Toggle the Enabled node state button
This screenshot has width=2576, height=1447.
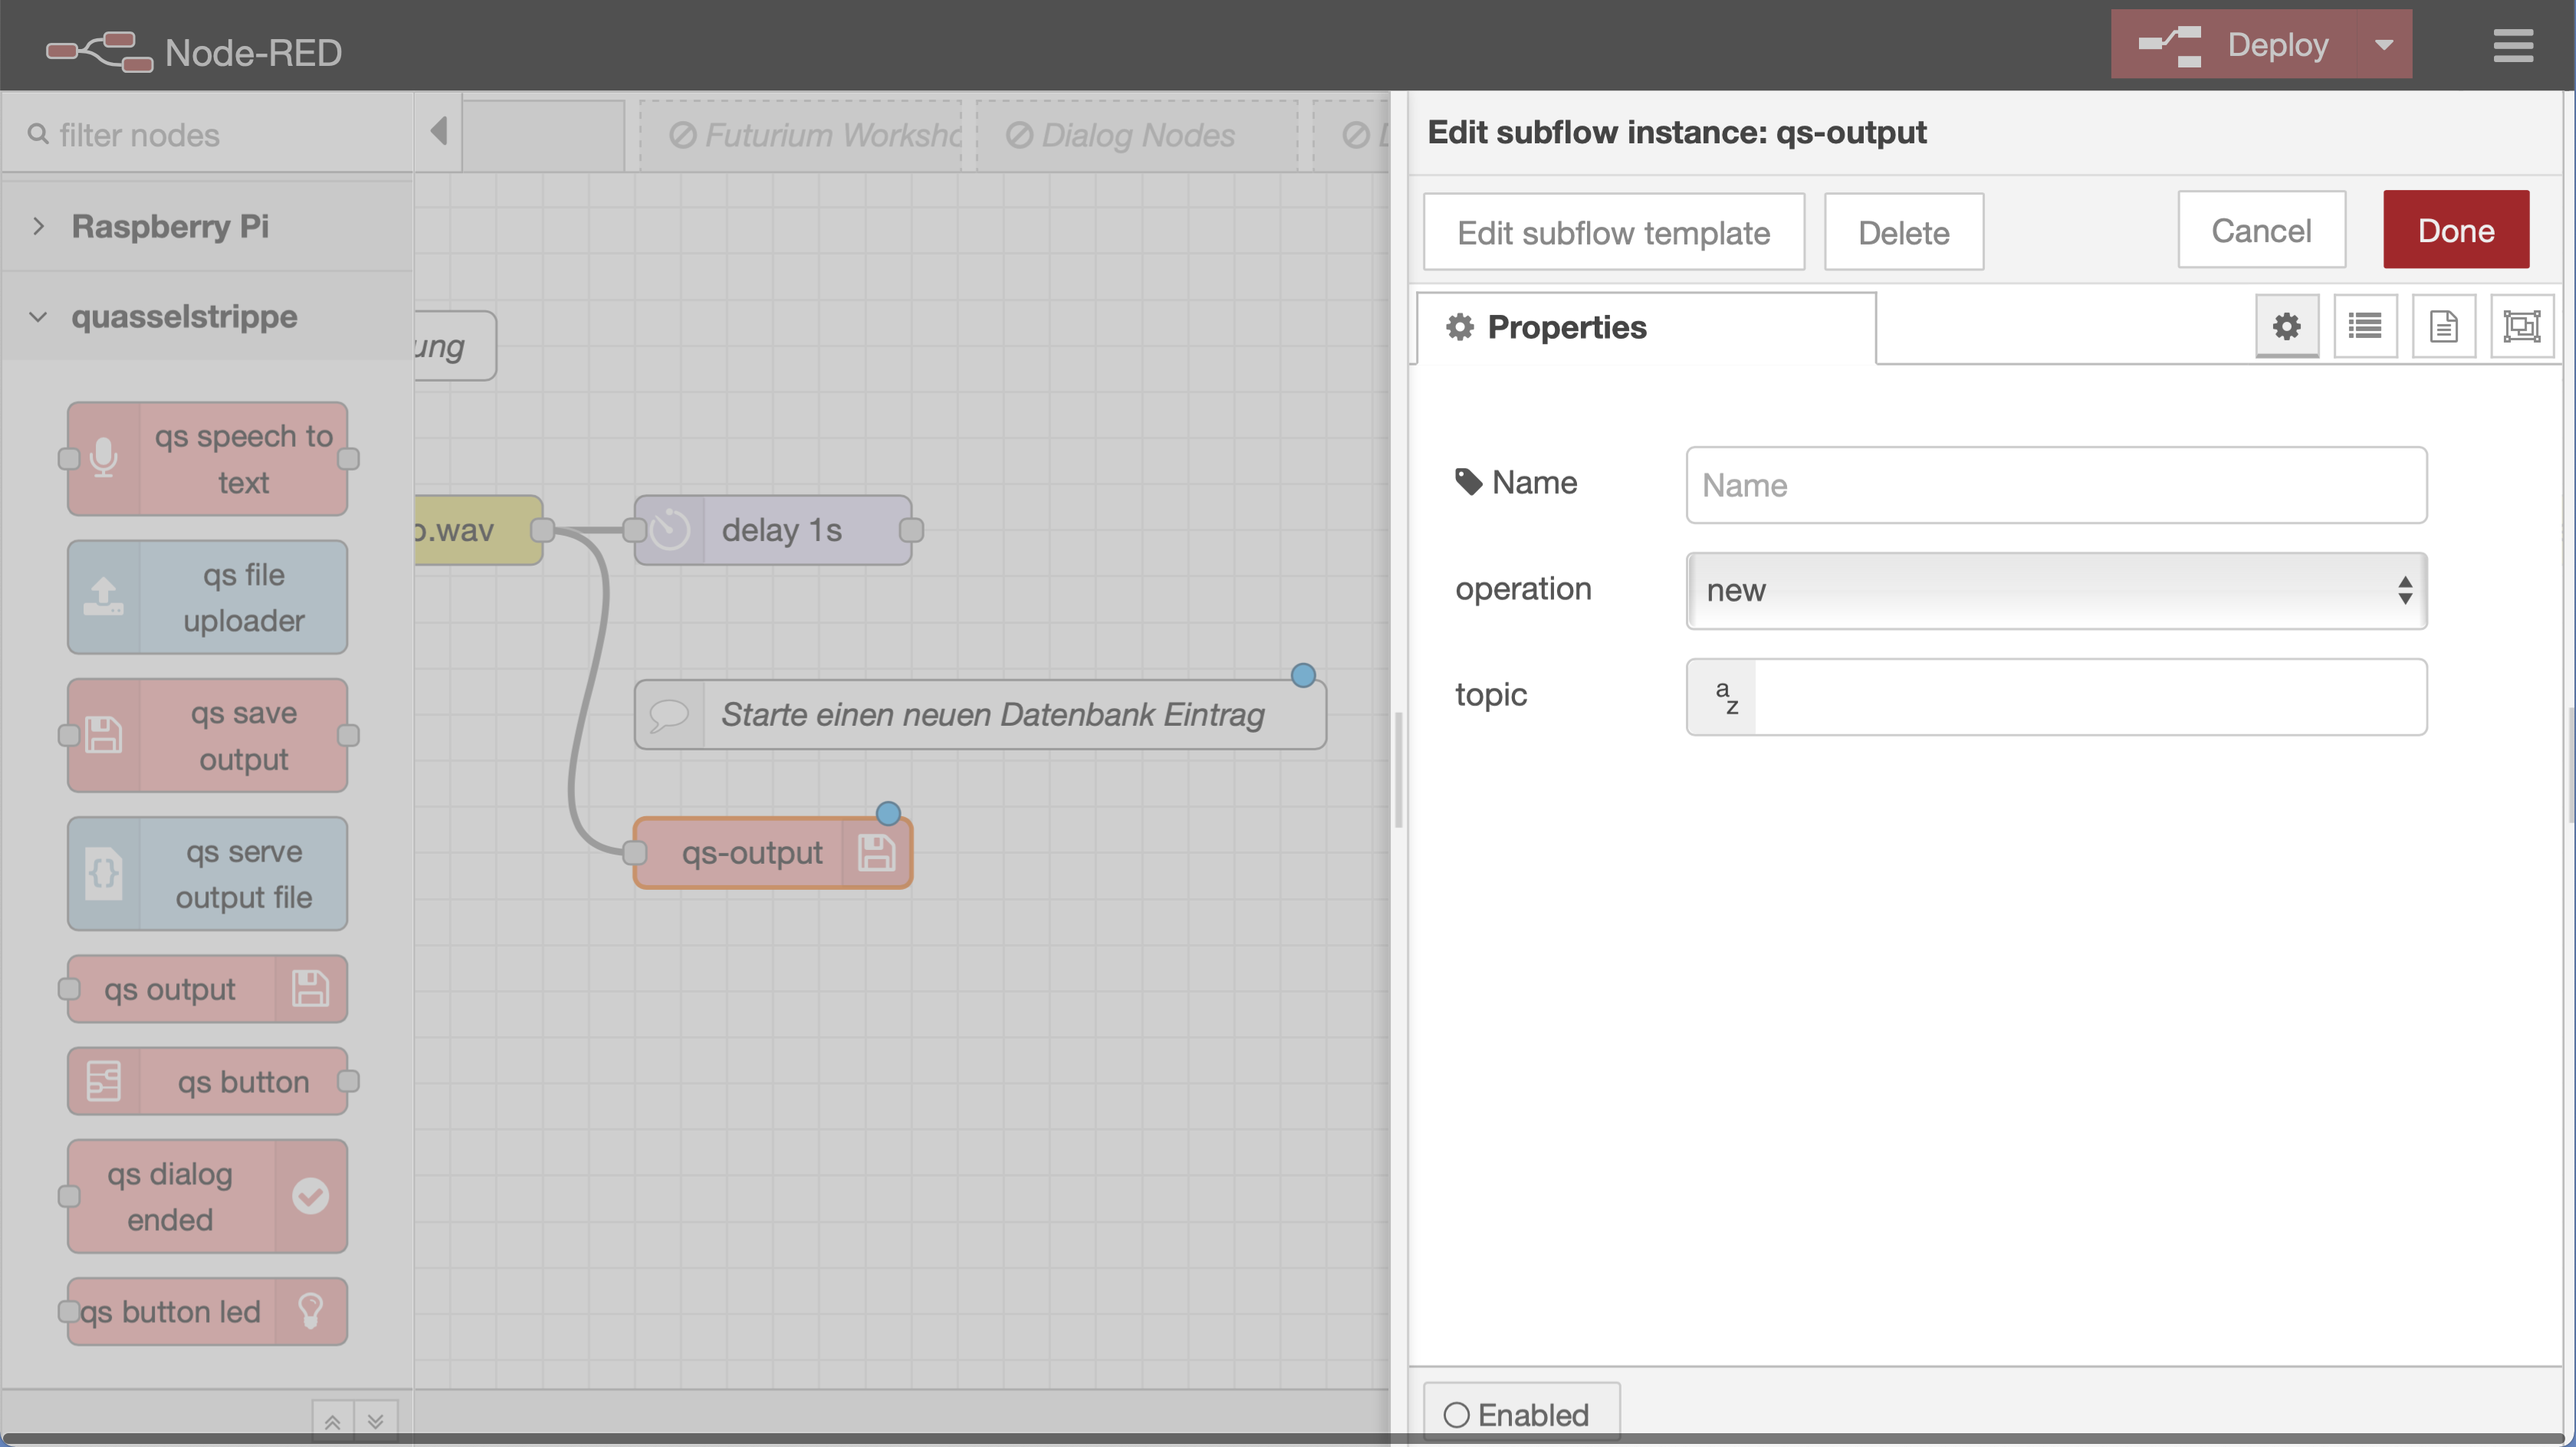pos(1521,1413)
